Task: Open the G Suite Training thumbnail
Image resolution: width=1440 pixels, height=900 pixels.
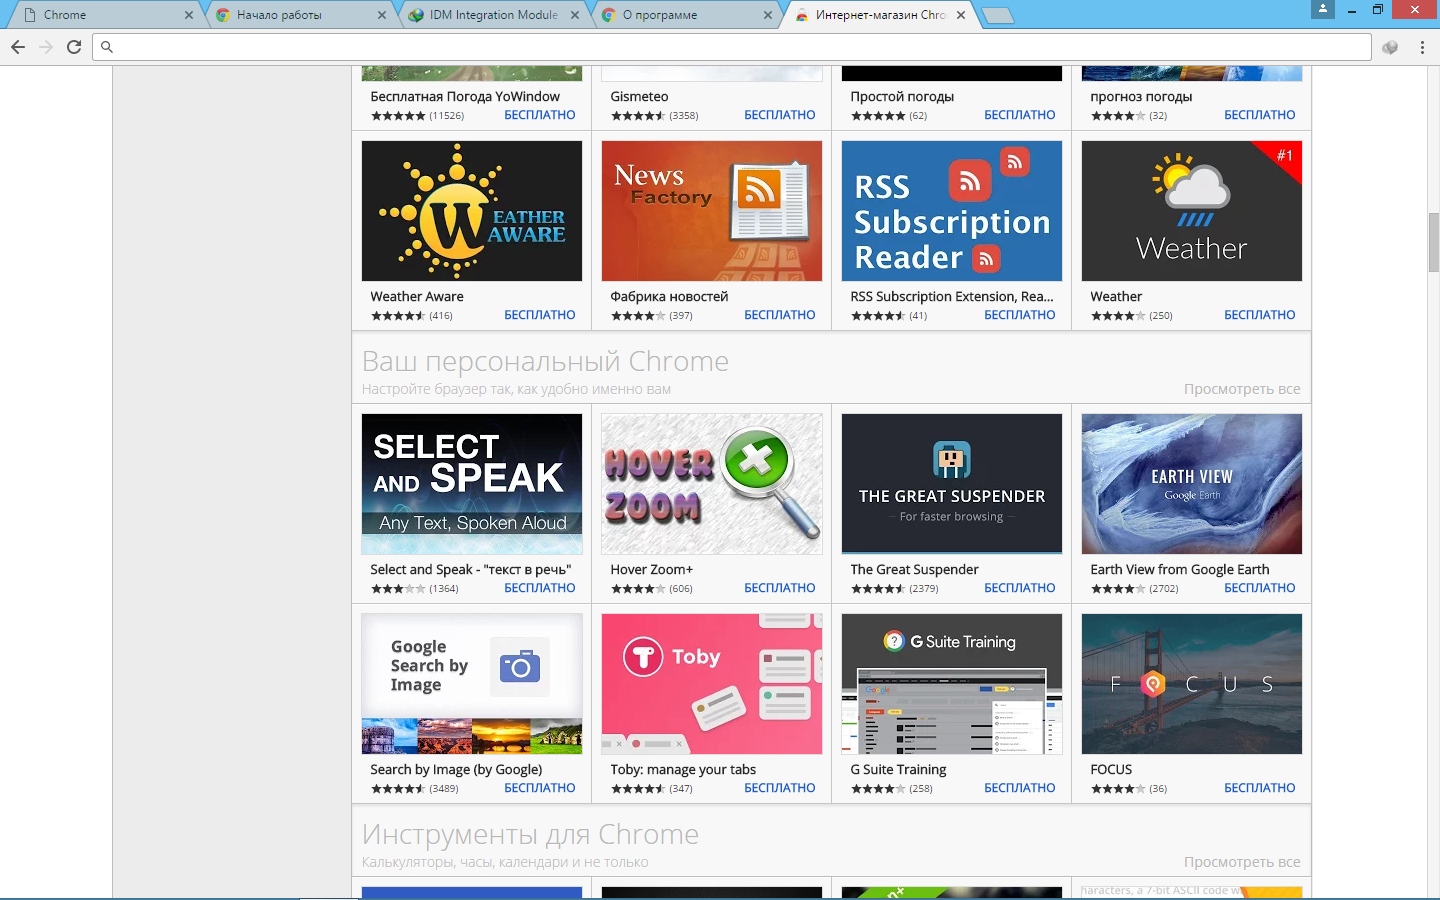Action: [x=952, y=684]
